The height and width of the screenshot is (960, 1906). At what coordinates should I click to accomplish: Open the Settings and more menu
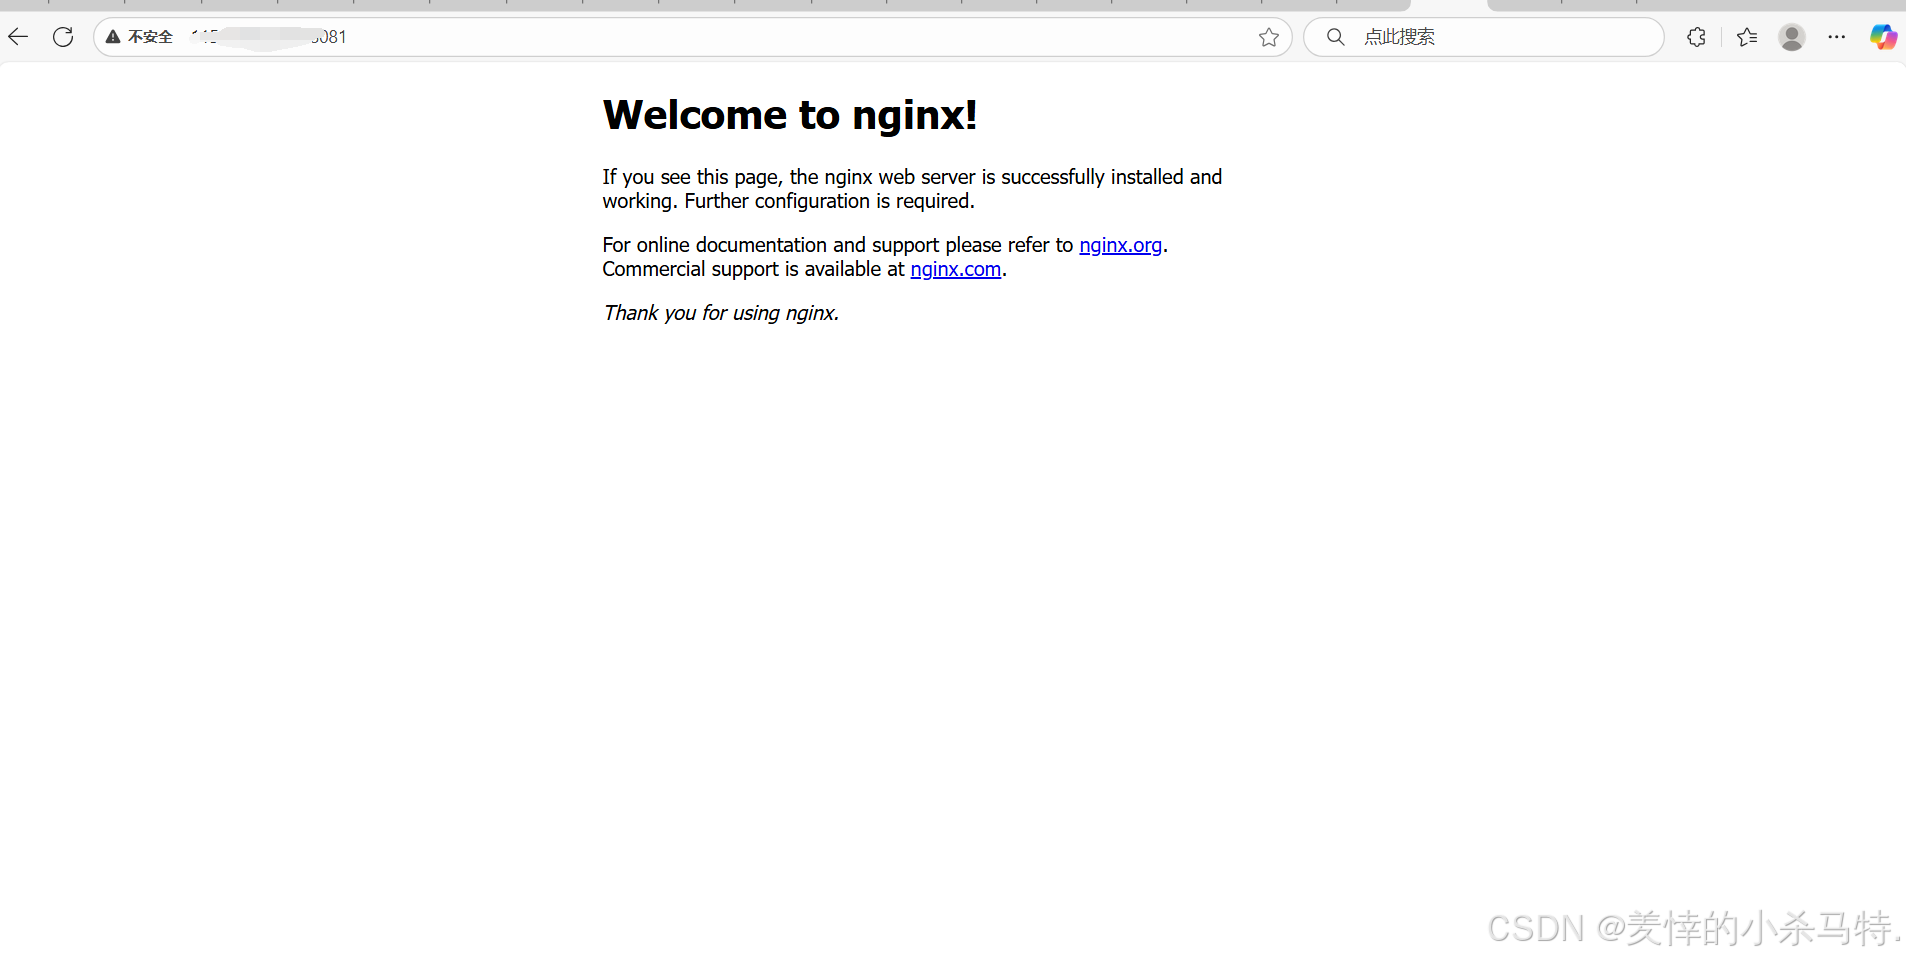pyautogui.click(x=1837, y=37)
